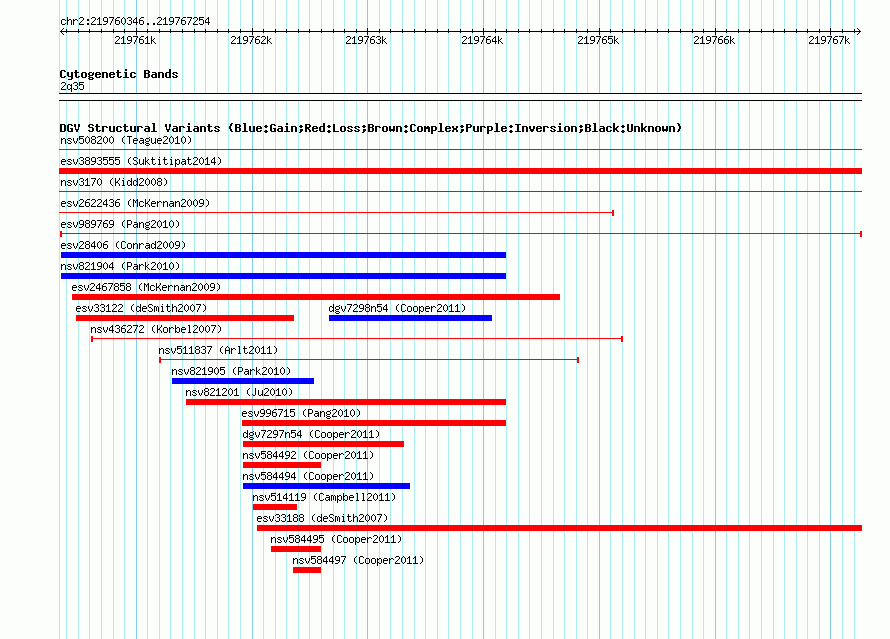Select the nsv584497 (Cooper2011) red bar

coord(307,570)
